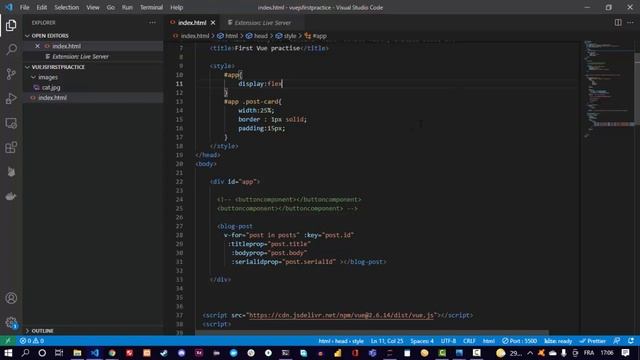Image resolution: width=640 pixels, height=360 pixels.
Task: Open the Docker view in activity bar
Action: coord(11,196)
